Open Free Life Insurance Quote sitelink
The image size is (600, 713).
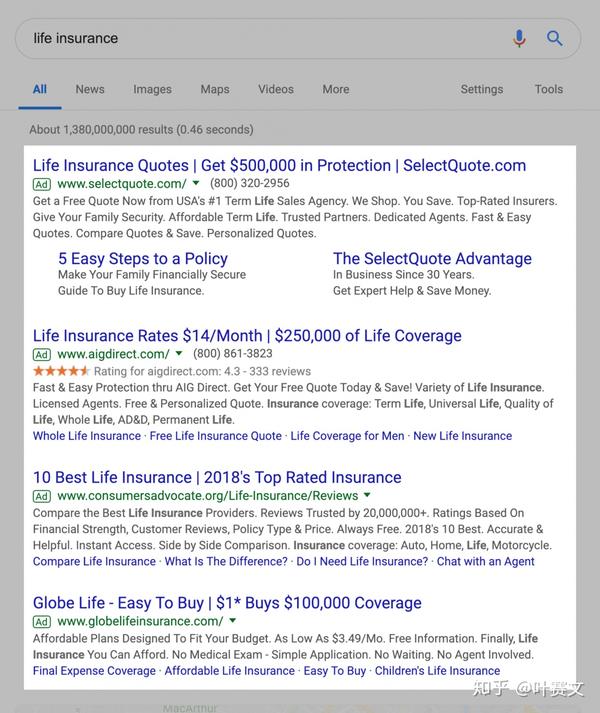click(x=216, y=436)
